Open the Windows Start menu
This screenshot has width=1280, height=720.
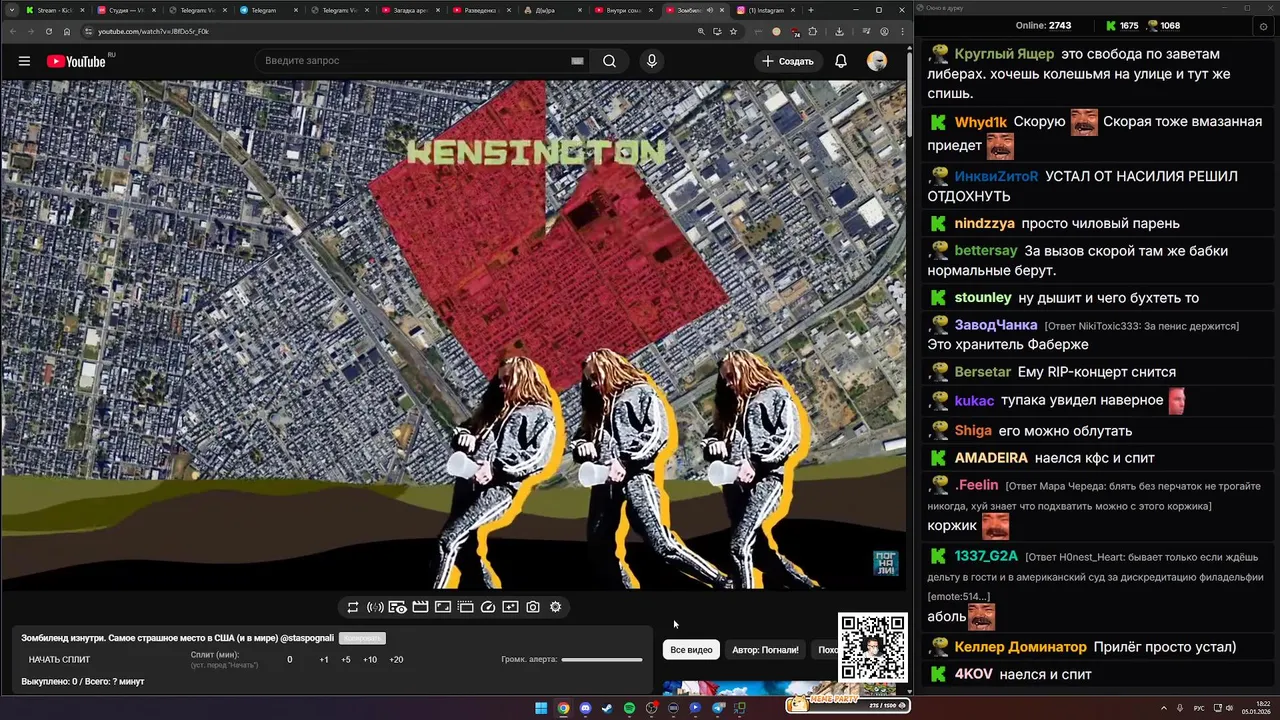pyautogui.click(x=541, y=708)
